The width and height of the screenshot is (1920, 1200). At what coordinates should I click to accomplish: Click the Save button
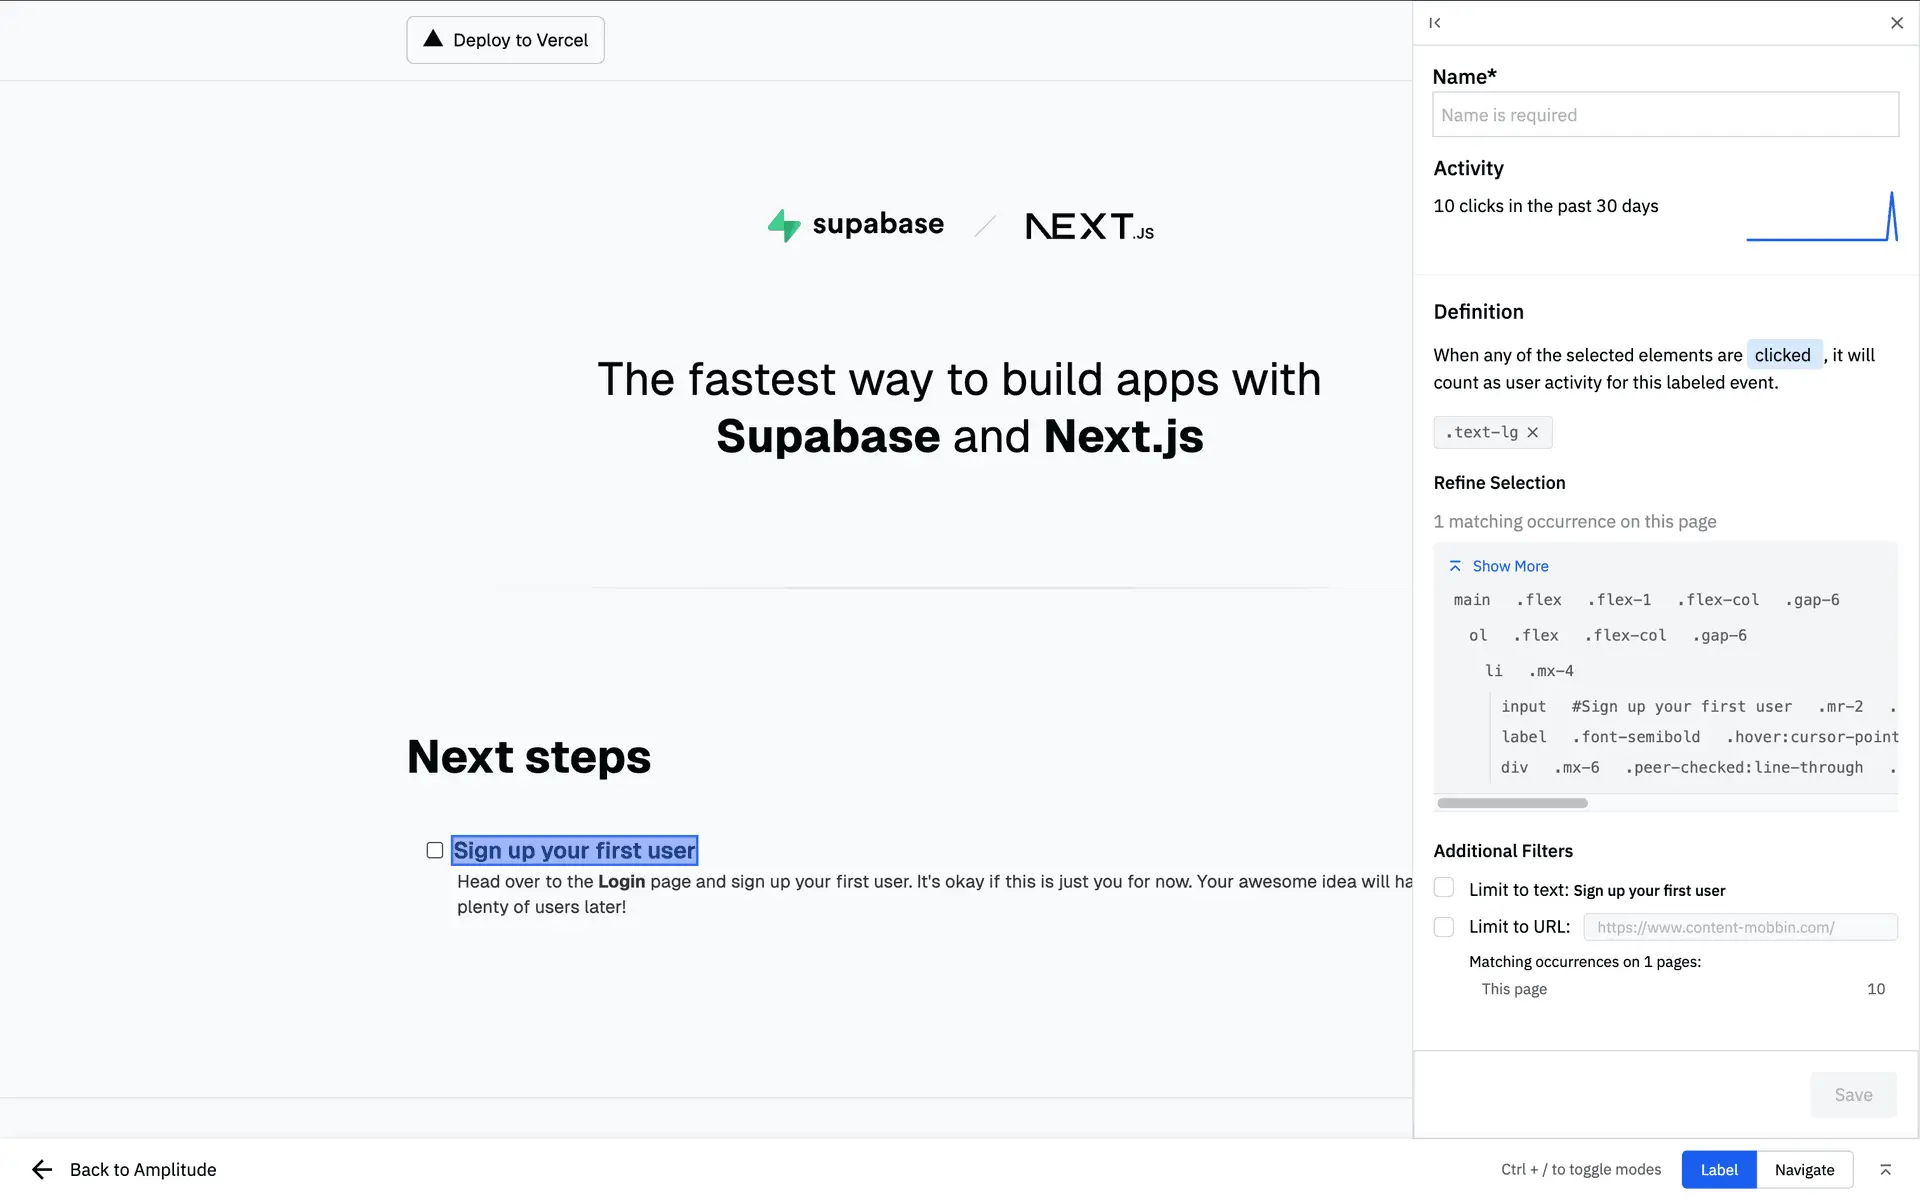[x=1853, y=1095]
